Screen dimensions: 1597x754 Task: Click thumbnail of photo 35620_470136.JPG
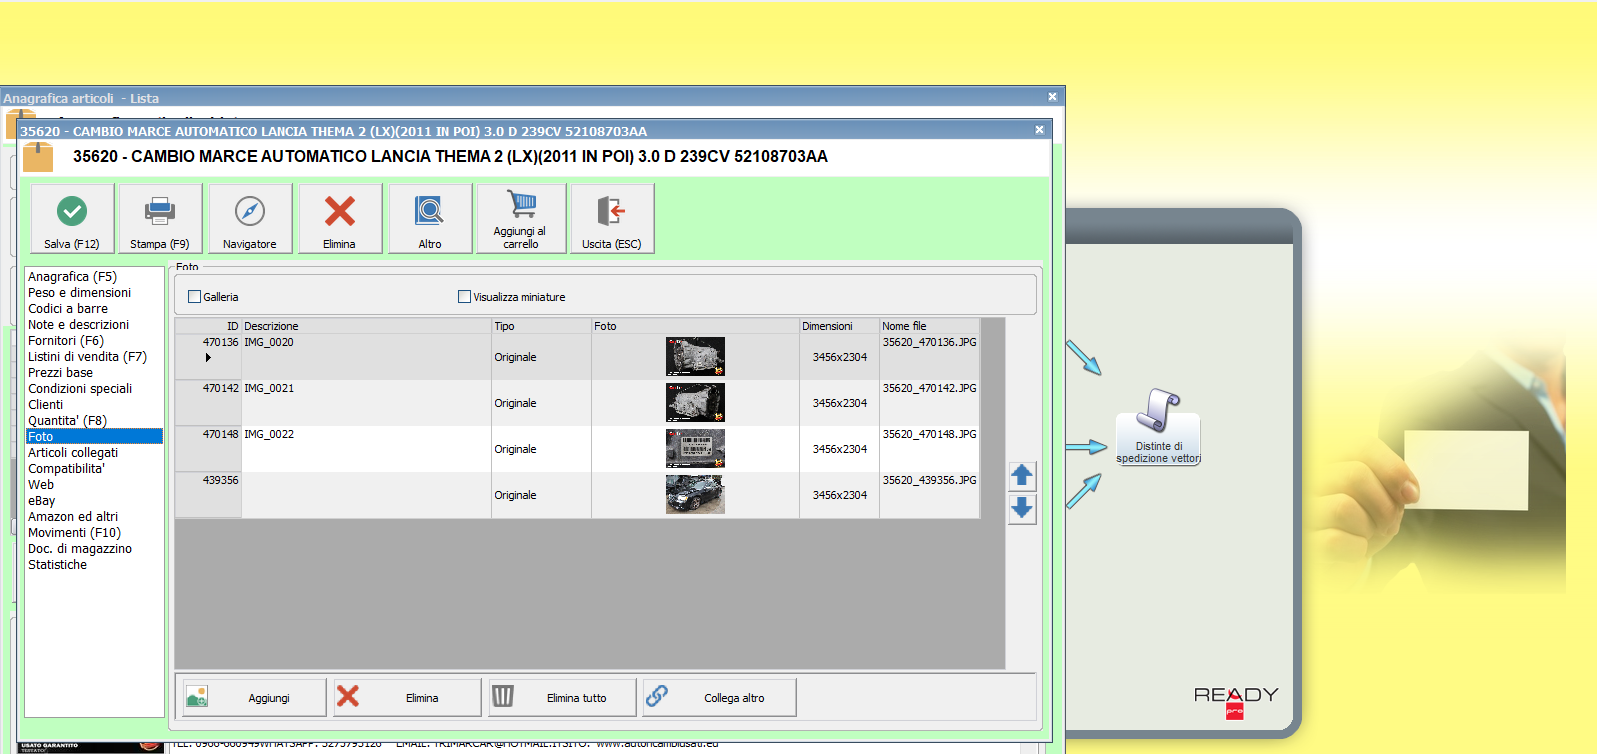coord(695,357)
